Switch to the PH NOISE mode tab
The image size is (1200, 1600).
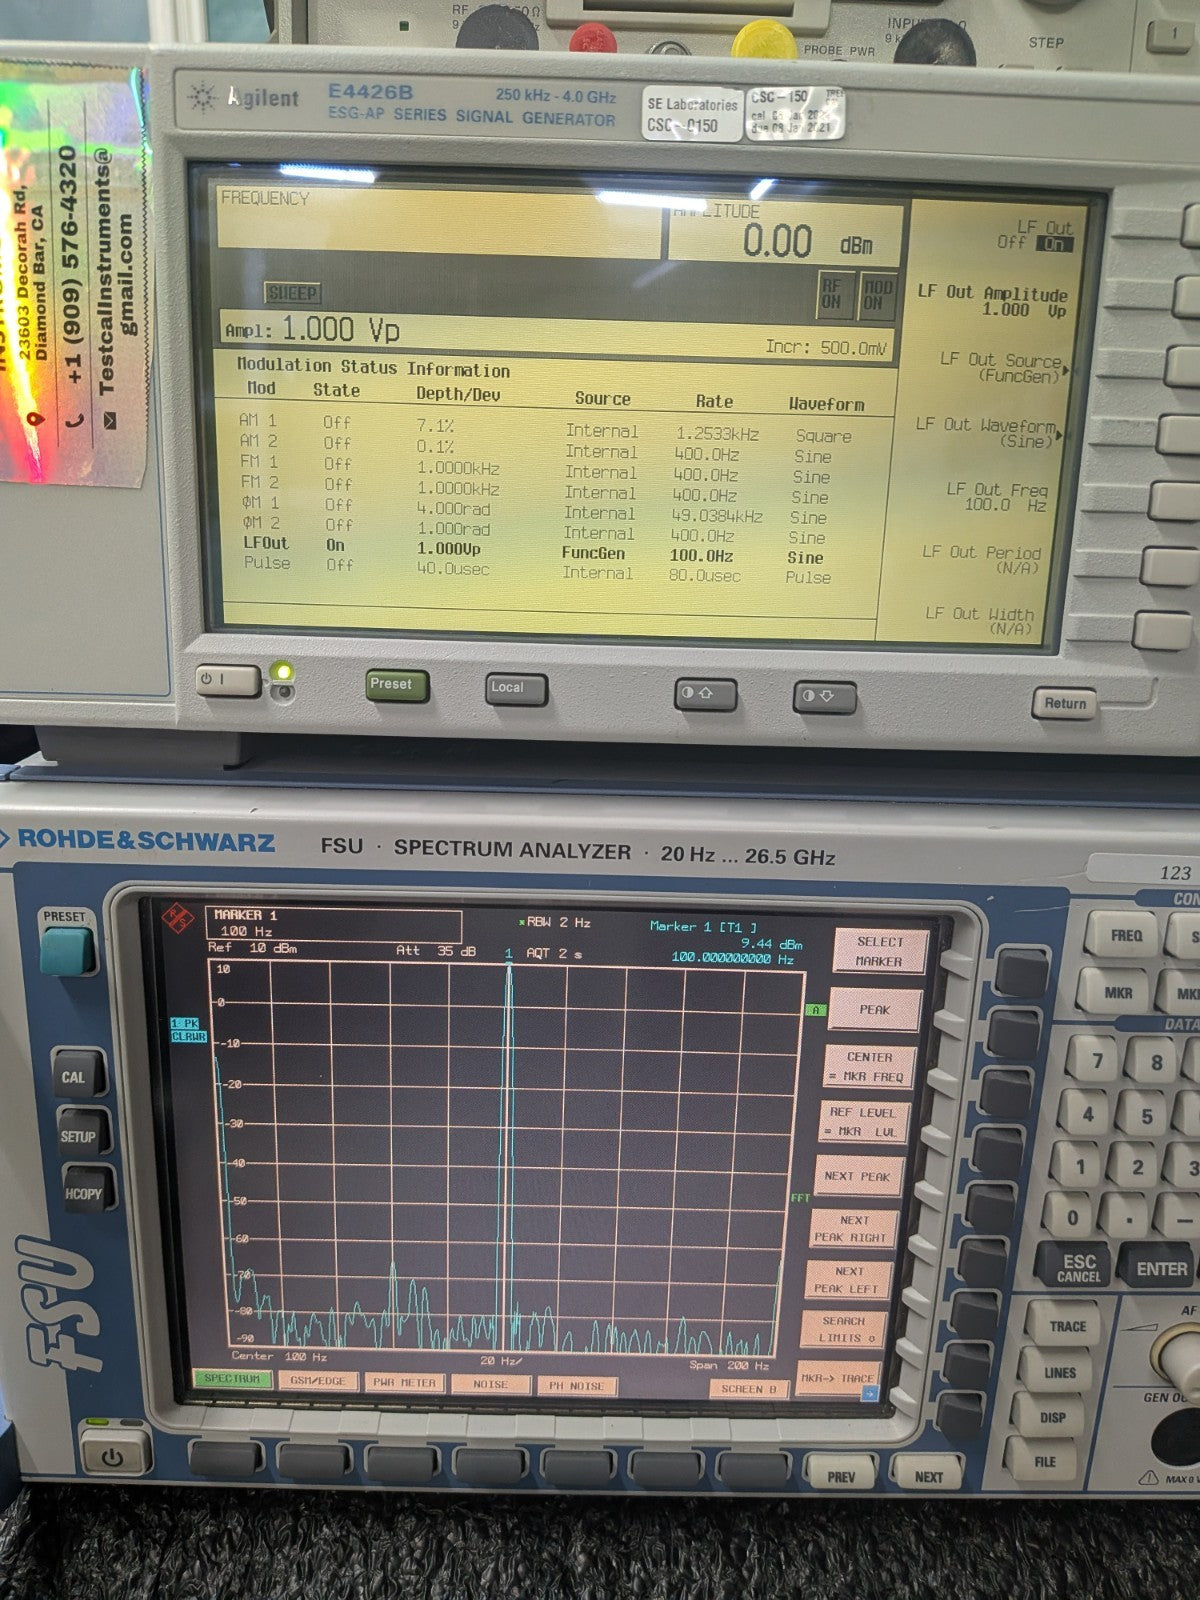click(577, 1386)
